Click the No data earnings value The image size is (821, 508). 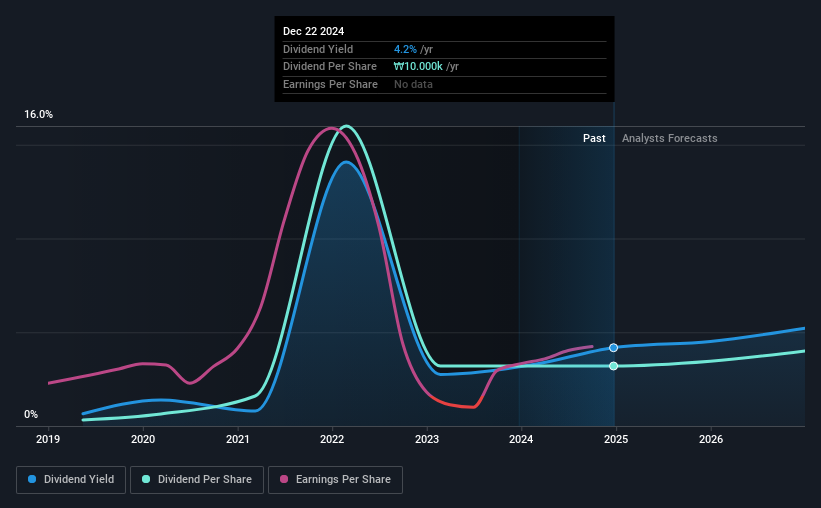pyautogui.click(x=413, y=84)
